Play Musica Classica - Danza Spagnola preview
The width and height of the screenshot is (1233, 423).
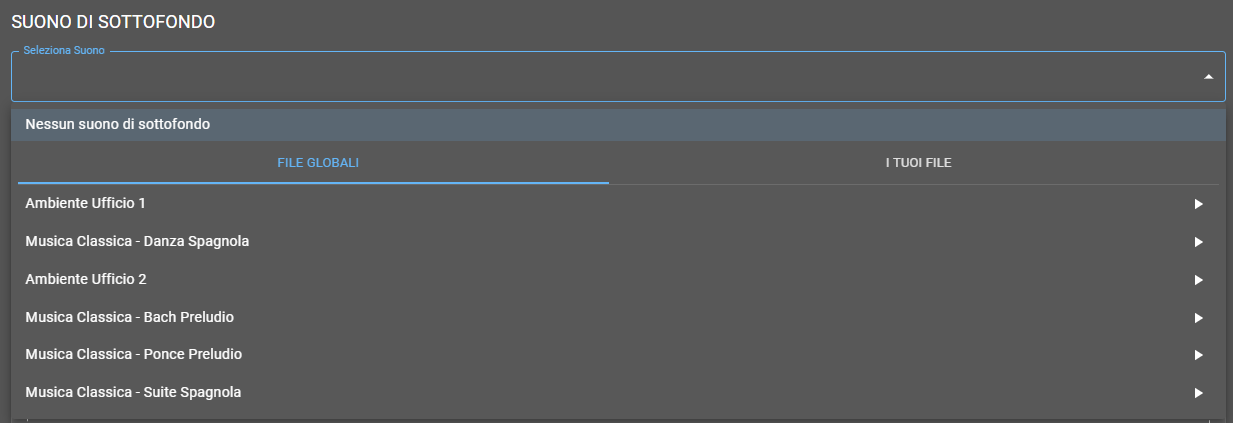pos(1198,242)
